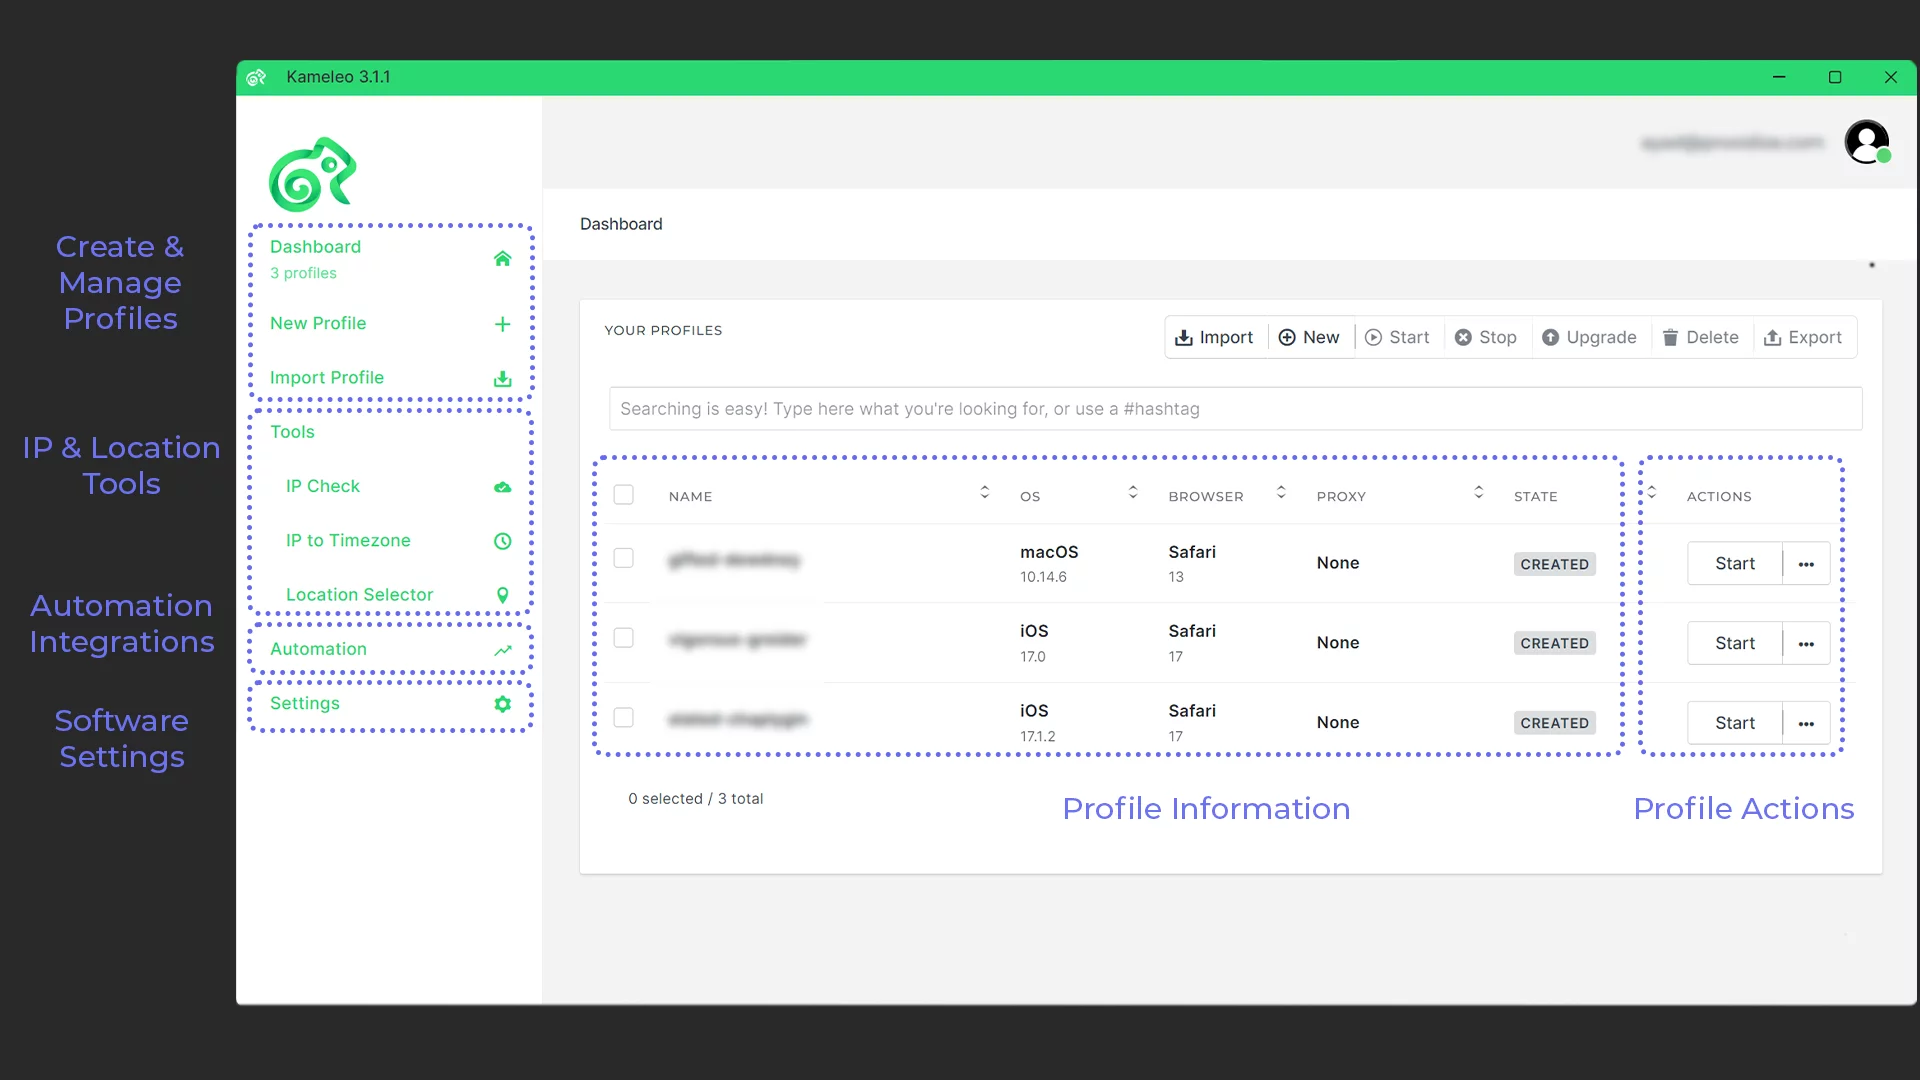Click the Kameleo chameleon logo
Image resolution: width=1920 pixels, height=1080 pixels.
pos(312,173)
